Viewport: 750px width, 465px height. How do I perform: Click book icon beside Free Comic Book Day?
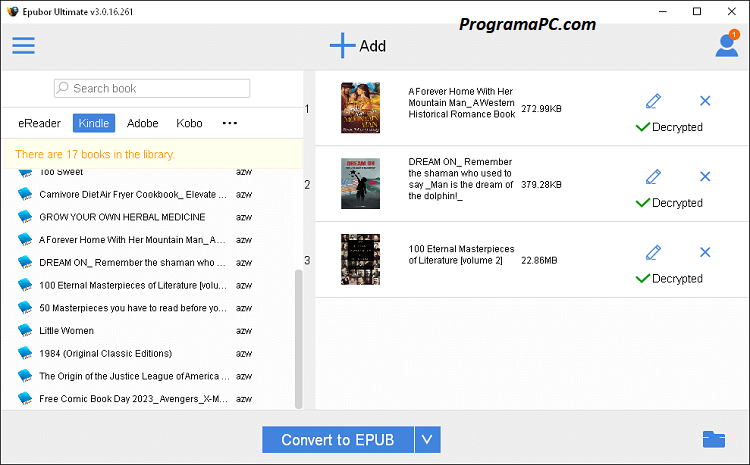pos(25,399)
